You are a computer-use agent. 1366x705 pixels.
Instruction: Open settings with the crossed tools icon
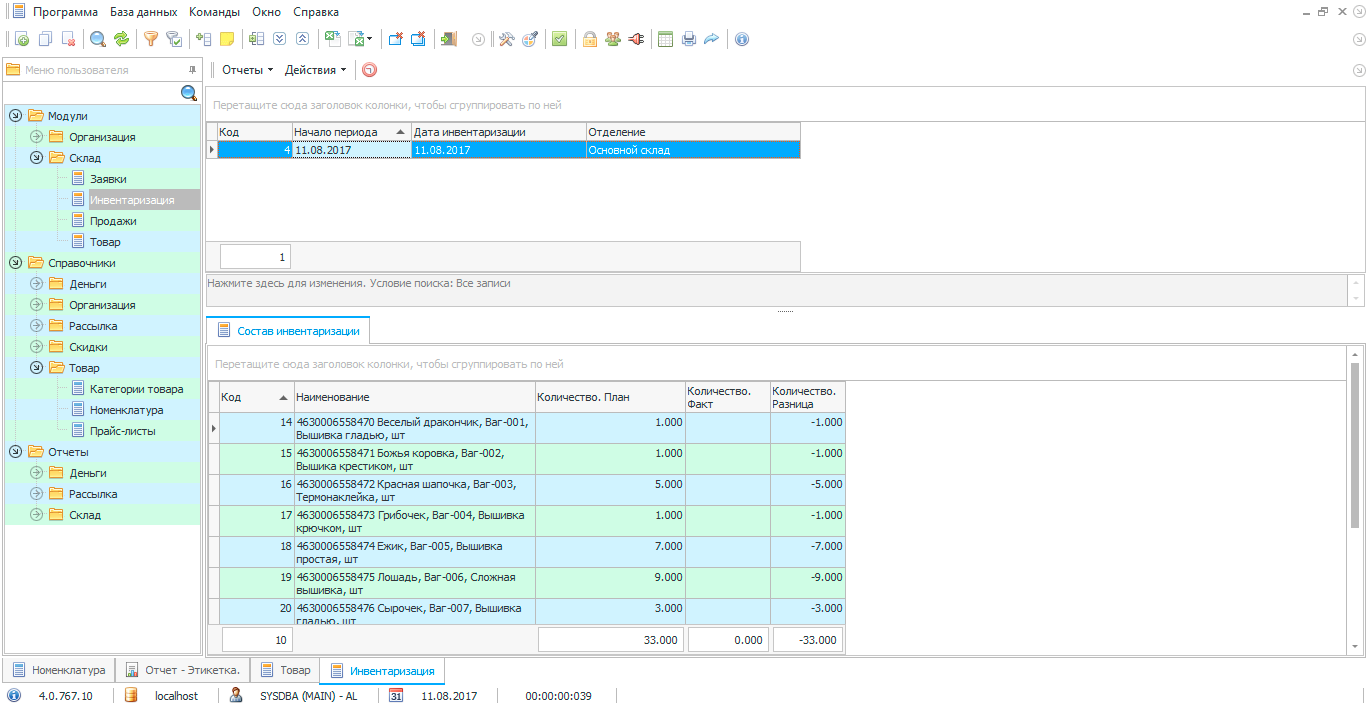coord(506,39)
